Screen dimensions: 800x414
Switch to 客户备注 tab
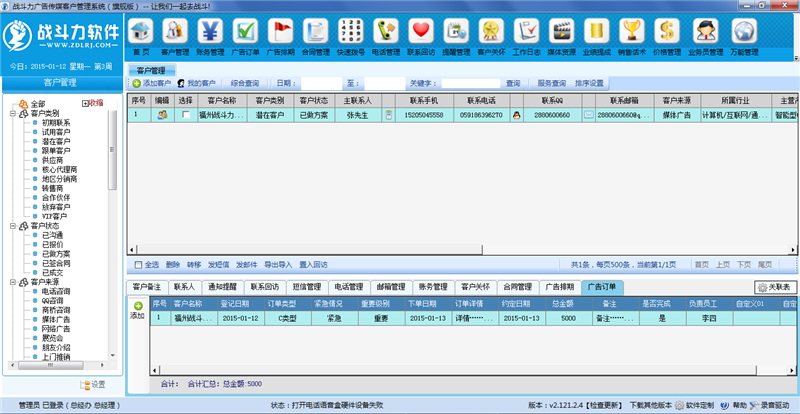pyautogui.click(x=146, y=287)
